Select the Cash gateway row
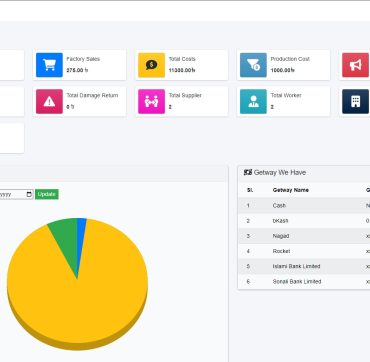The image size is (370, 362). (x=304, y=206)
